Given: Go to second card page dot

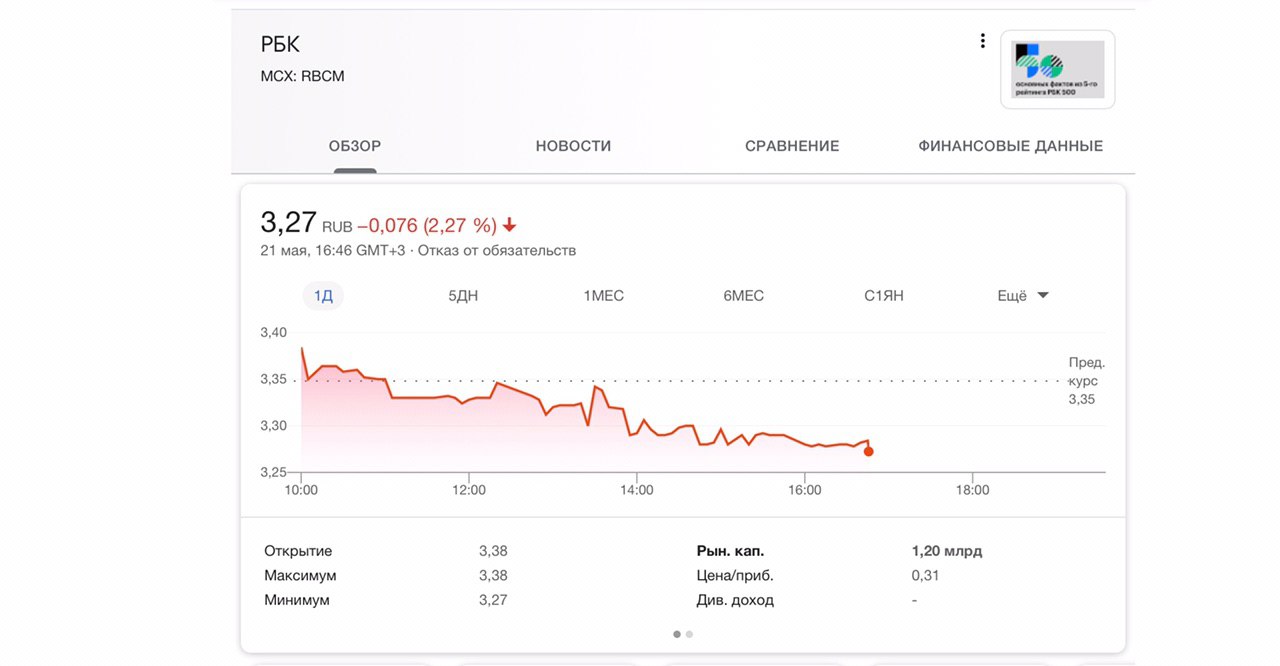Looking at the screenshot, I should pyautogui.click(x=689, y=634).
